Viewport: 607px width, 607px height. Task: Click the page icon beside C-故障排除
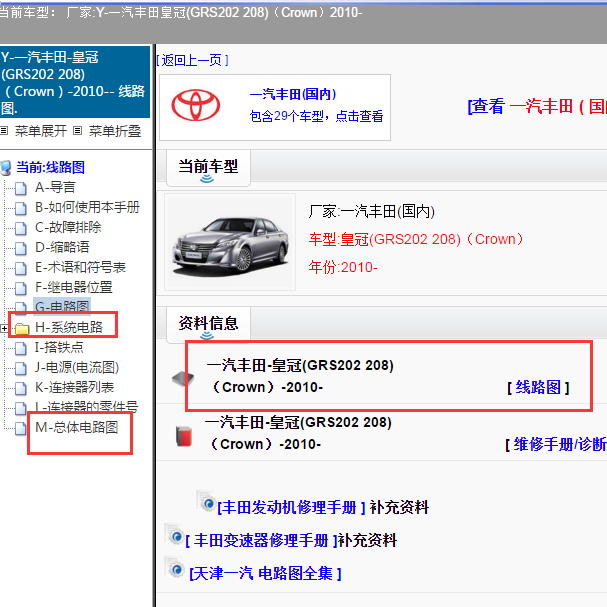coord(21,228)
